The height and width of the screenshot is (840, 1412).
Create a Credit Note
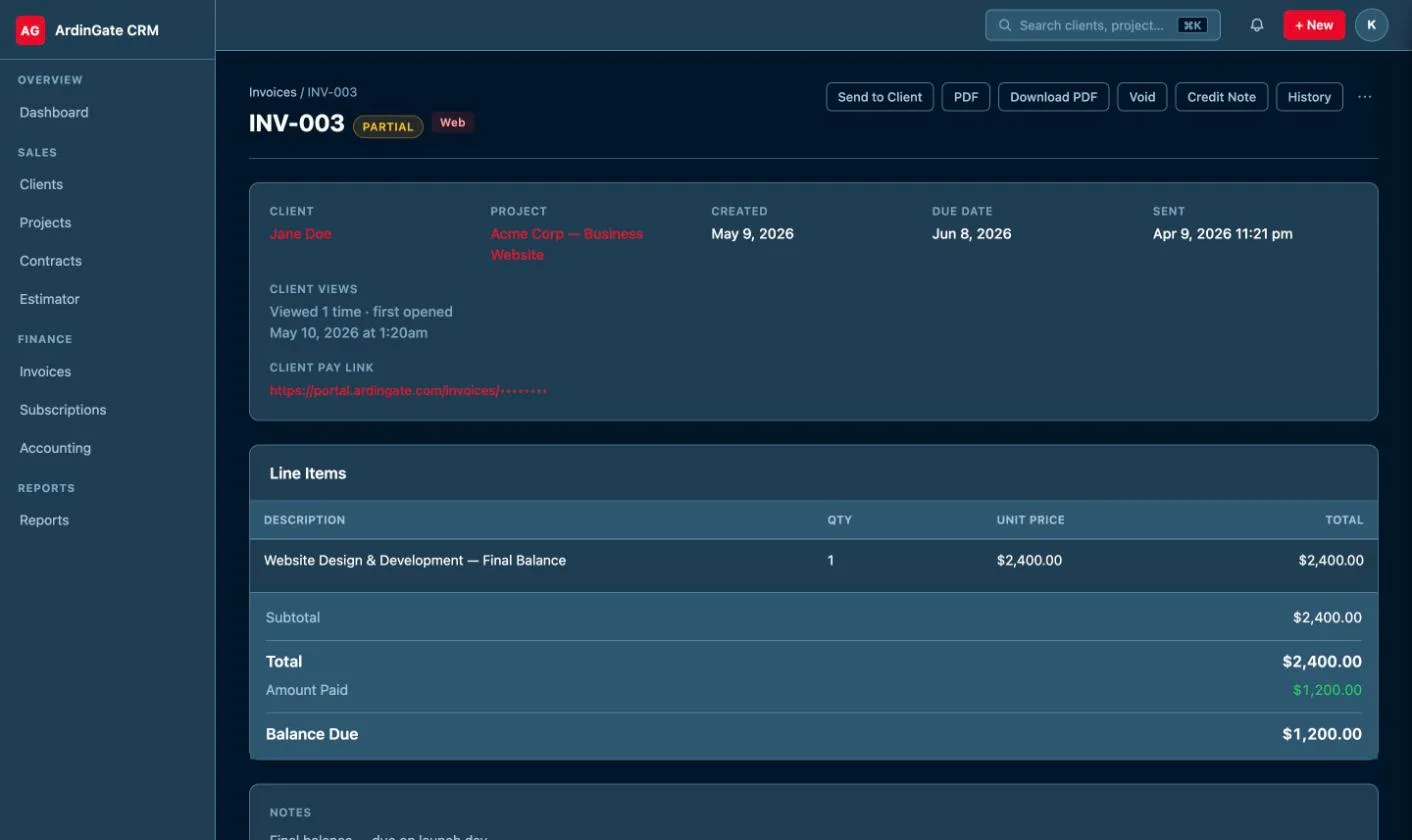1221,97
